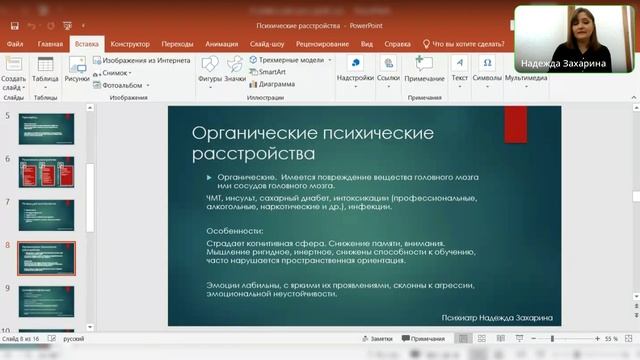Viewport: 640px width, 360px height.
Task: Click the zoom slider handle
Action: coord(552,339)
